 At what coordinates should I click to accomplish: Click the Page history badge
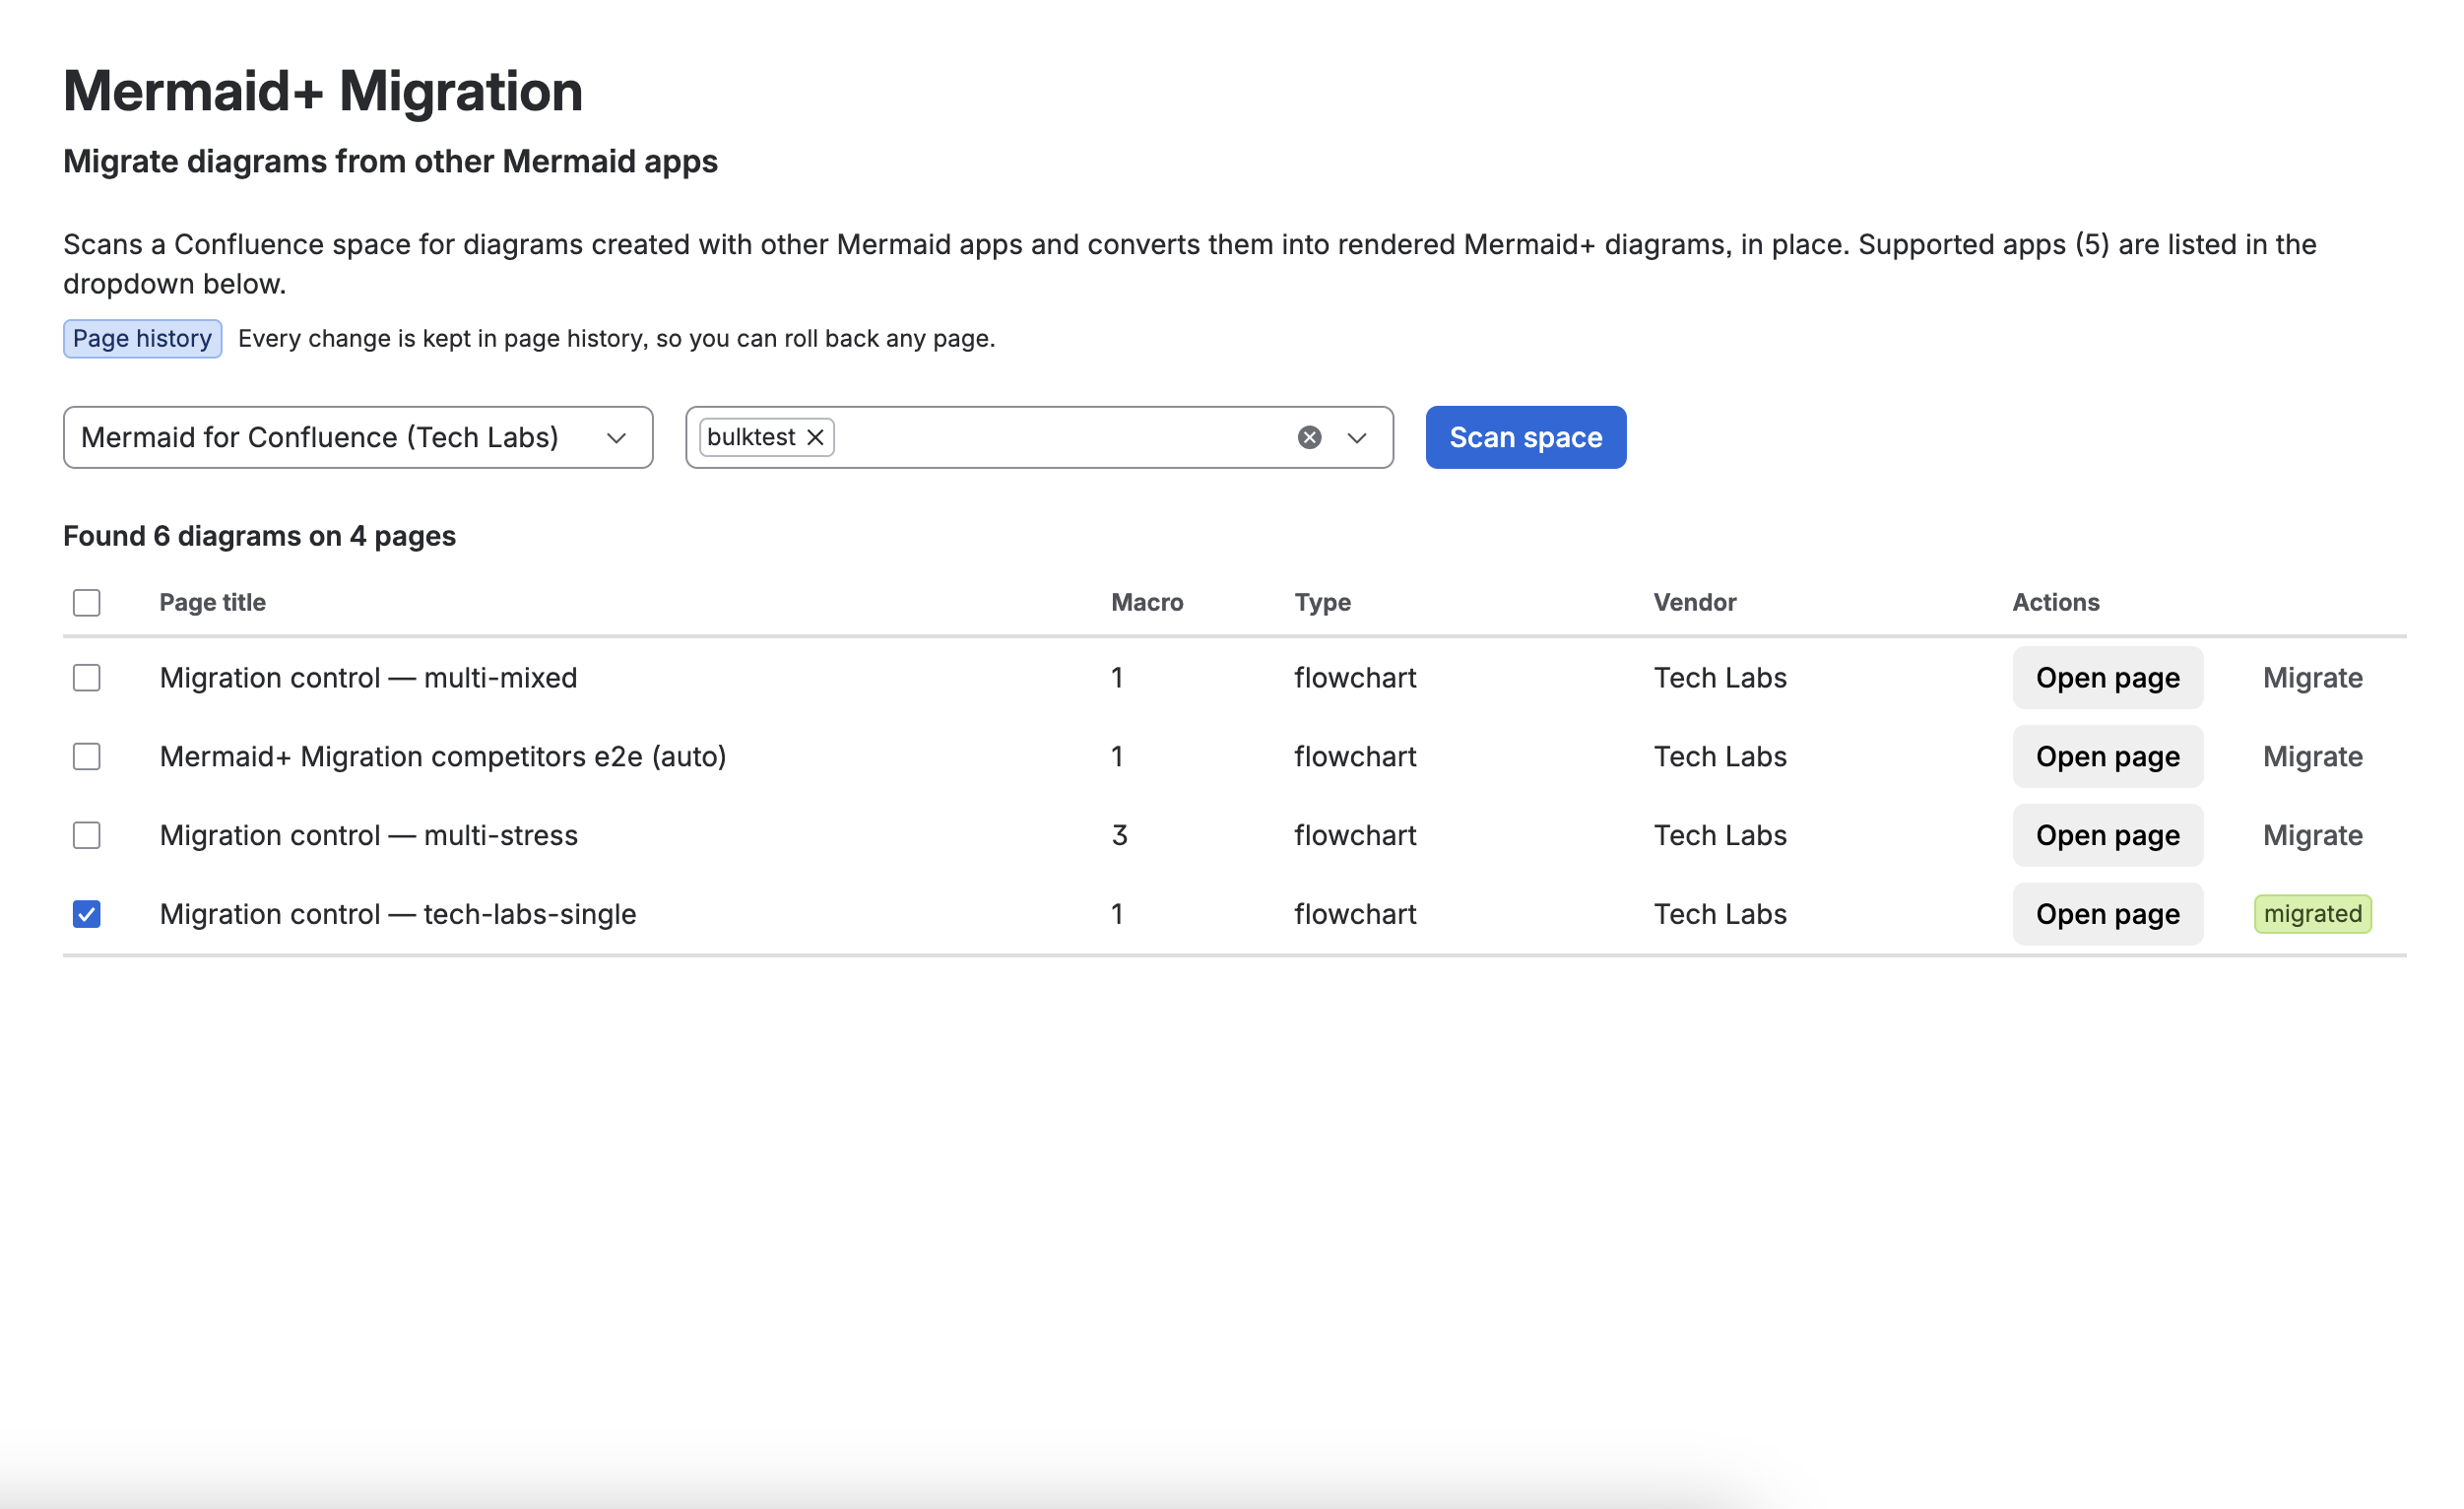[x=142, y=339]
